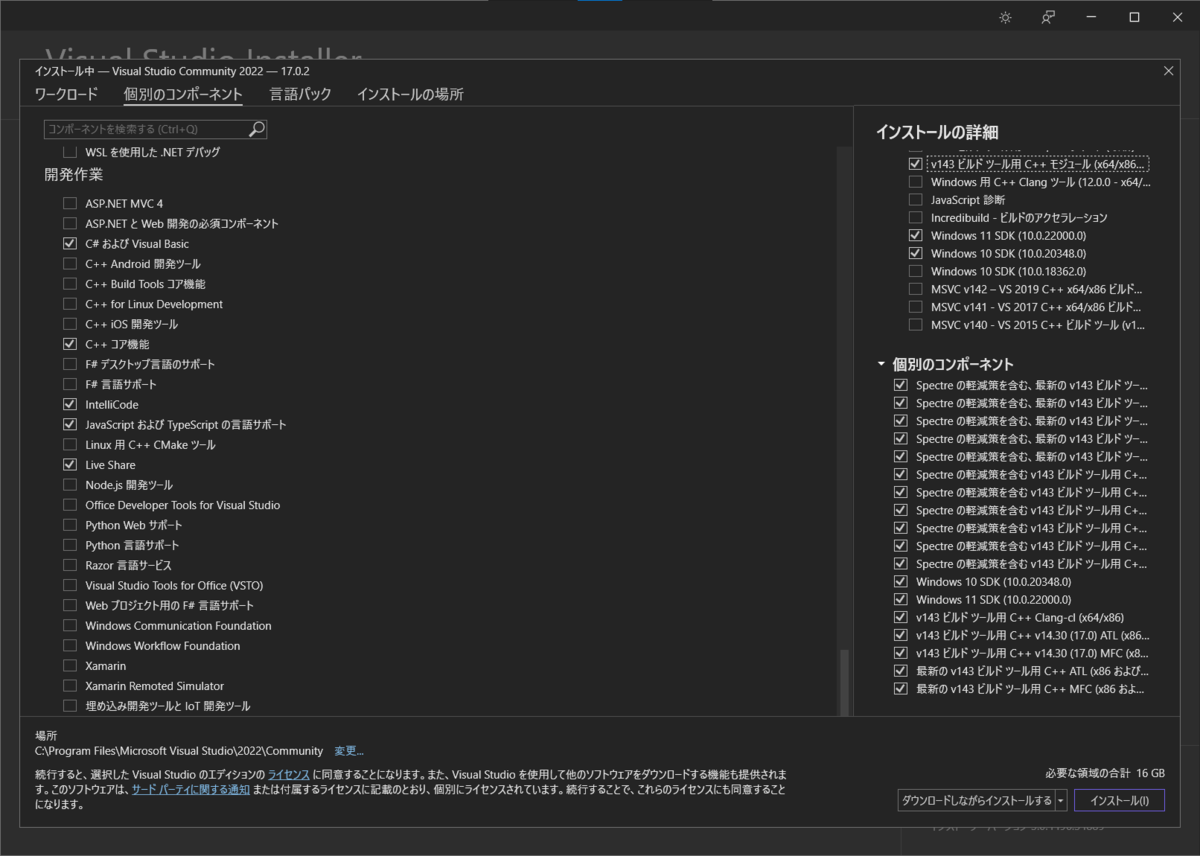Screen dimensions: 1200x856
Task: Click the component list vertical scrollbar thumb
Action: [844, 681]
